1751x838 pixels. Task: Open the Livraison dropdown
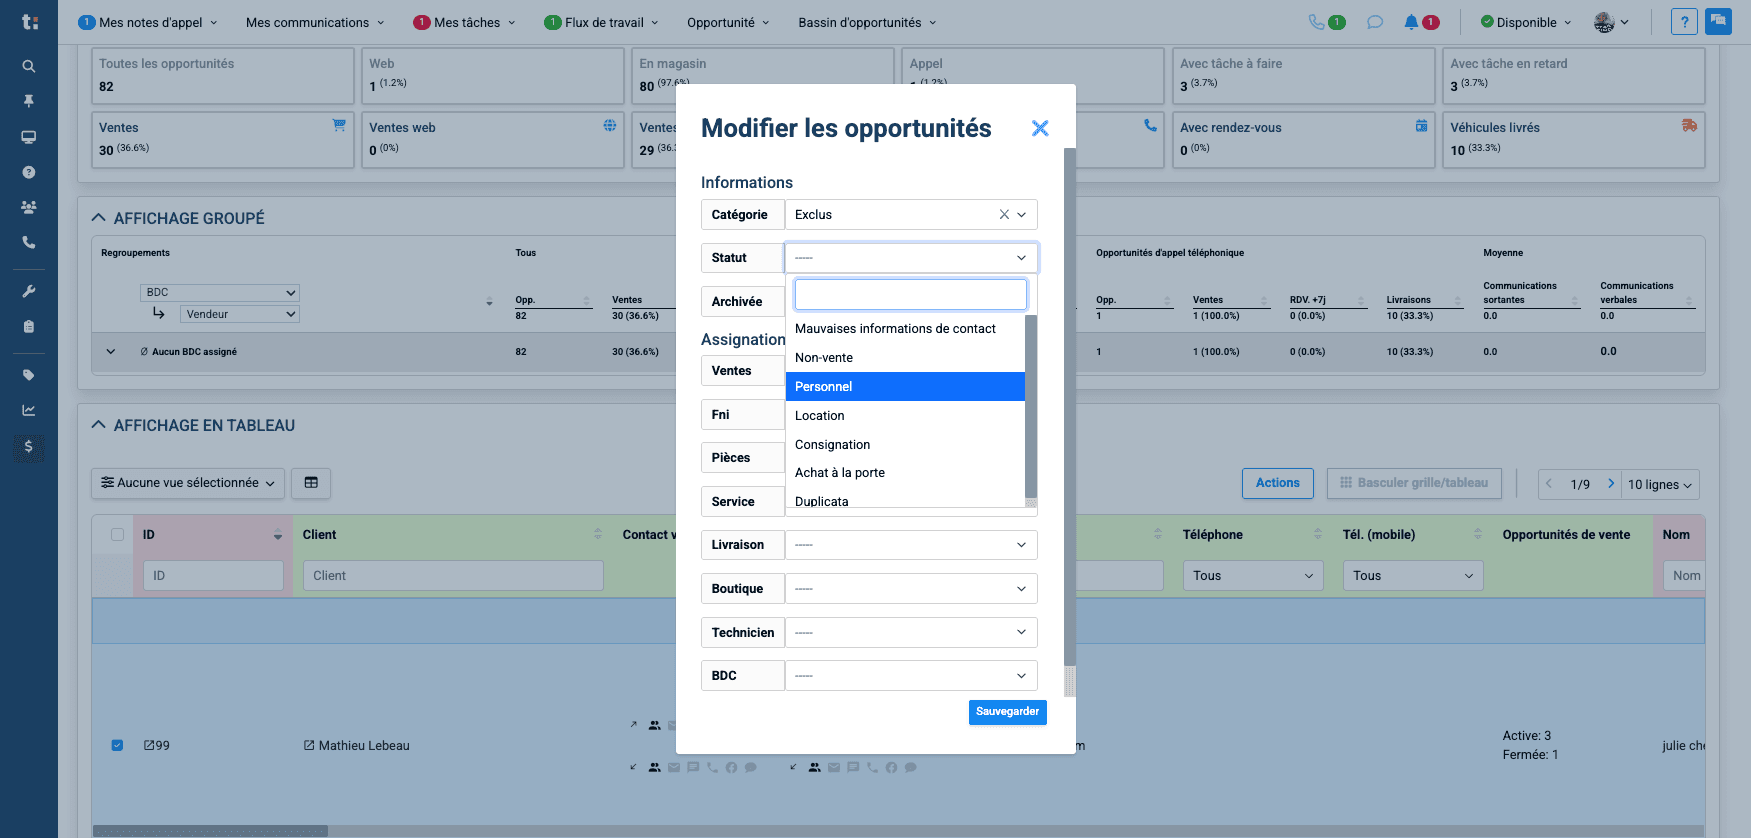pos(911,545)
